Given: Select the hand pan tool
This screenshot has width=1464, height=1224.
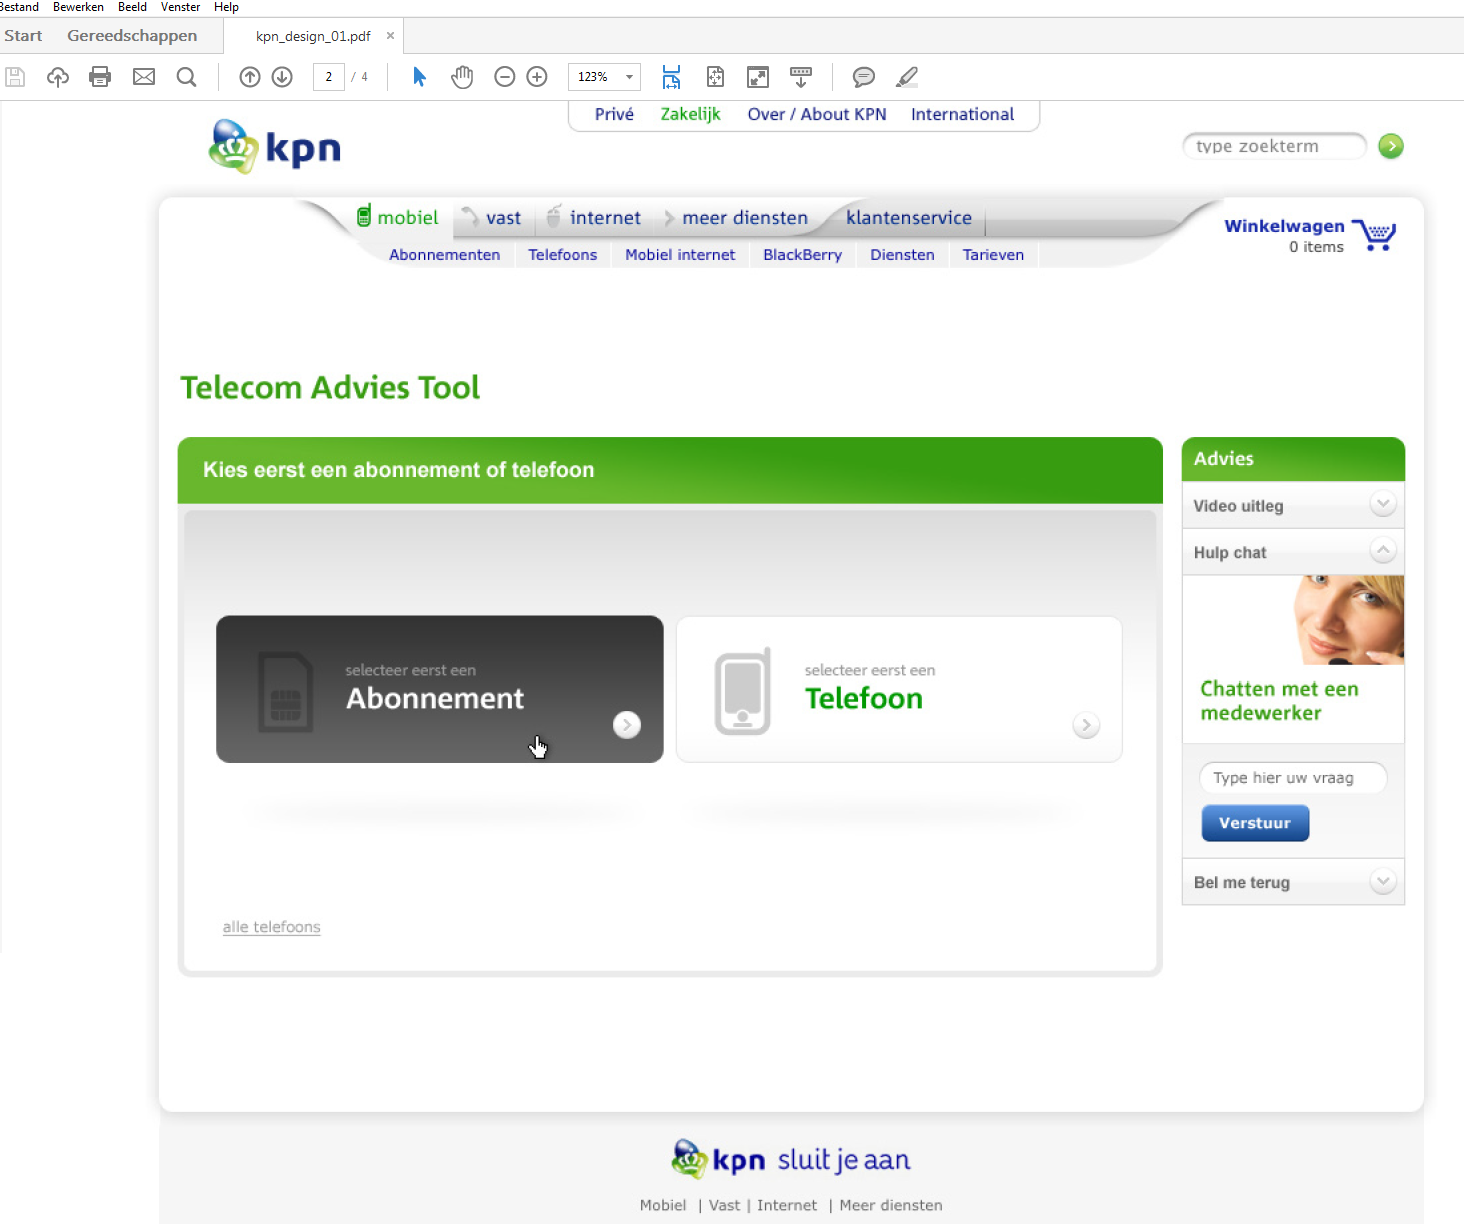Looking at the screenshot, I should click(461, 77).
